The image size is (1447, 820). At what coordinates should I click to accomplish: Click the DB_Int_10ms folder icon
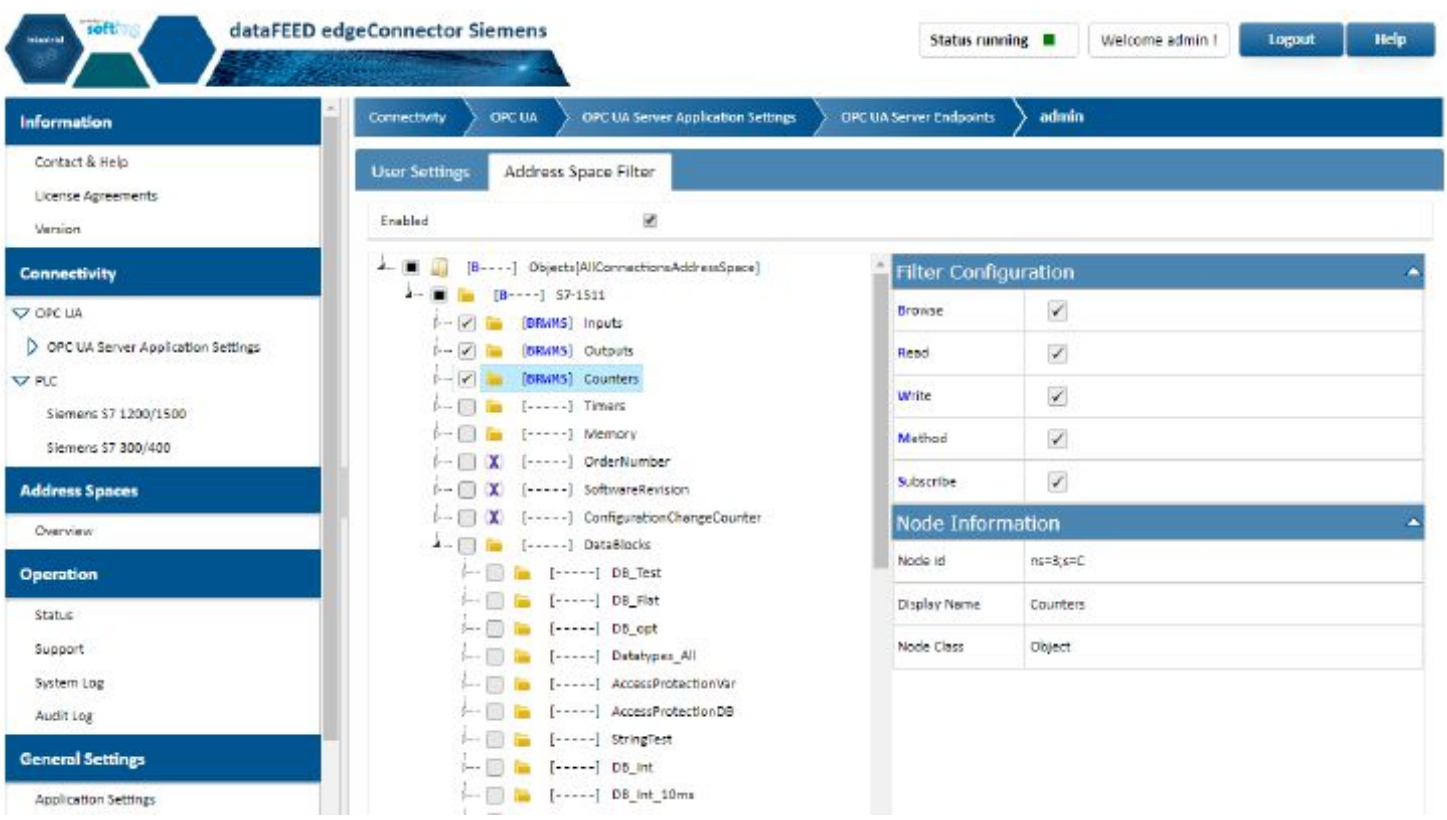click(x=521, y=795)
